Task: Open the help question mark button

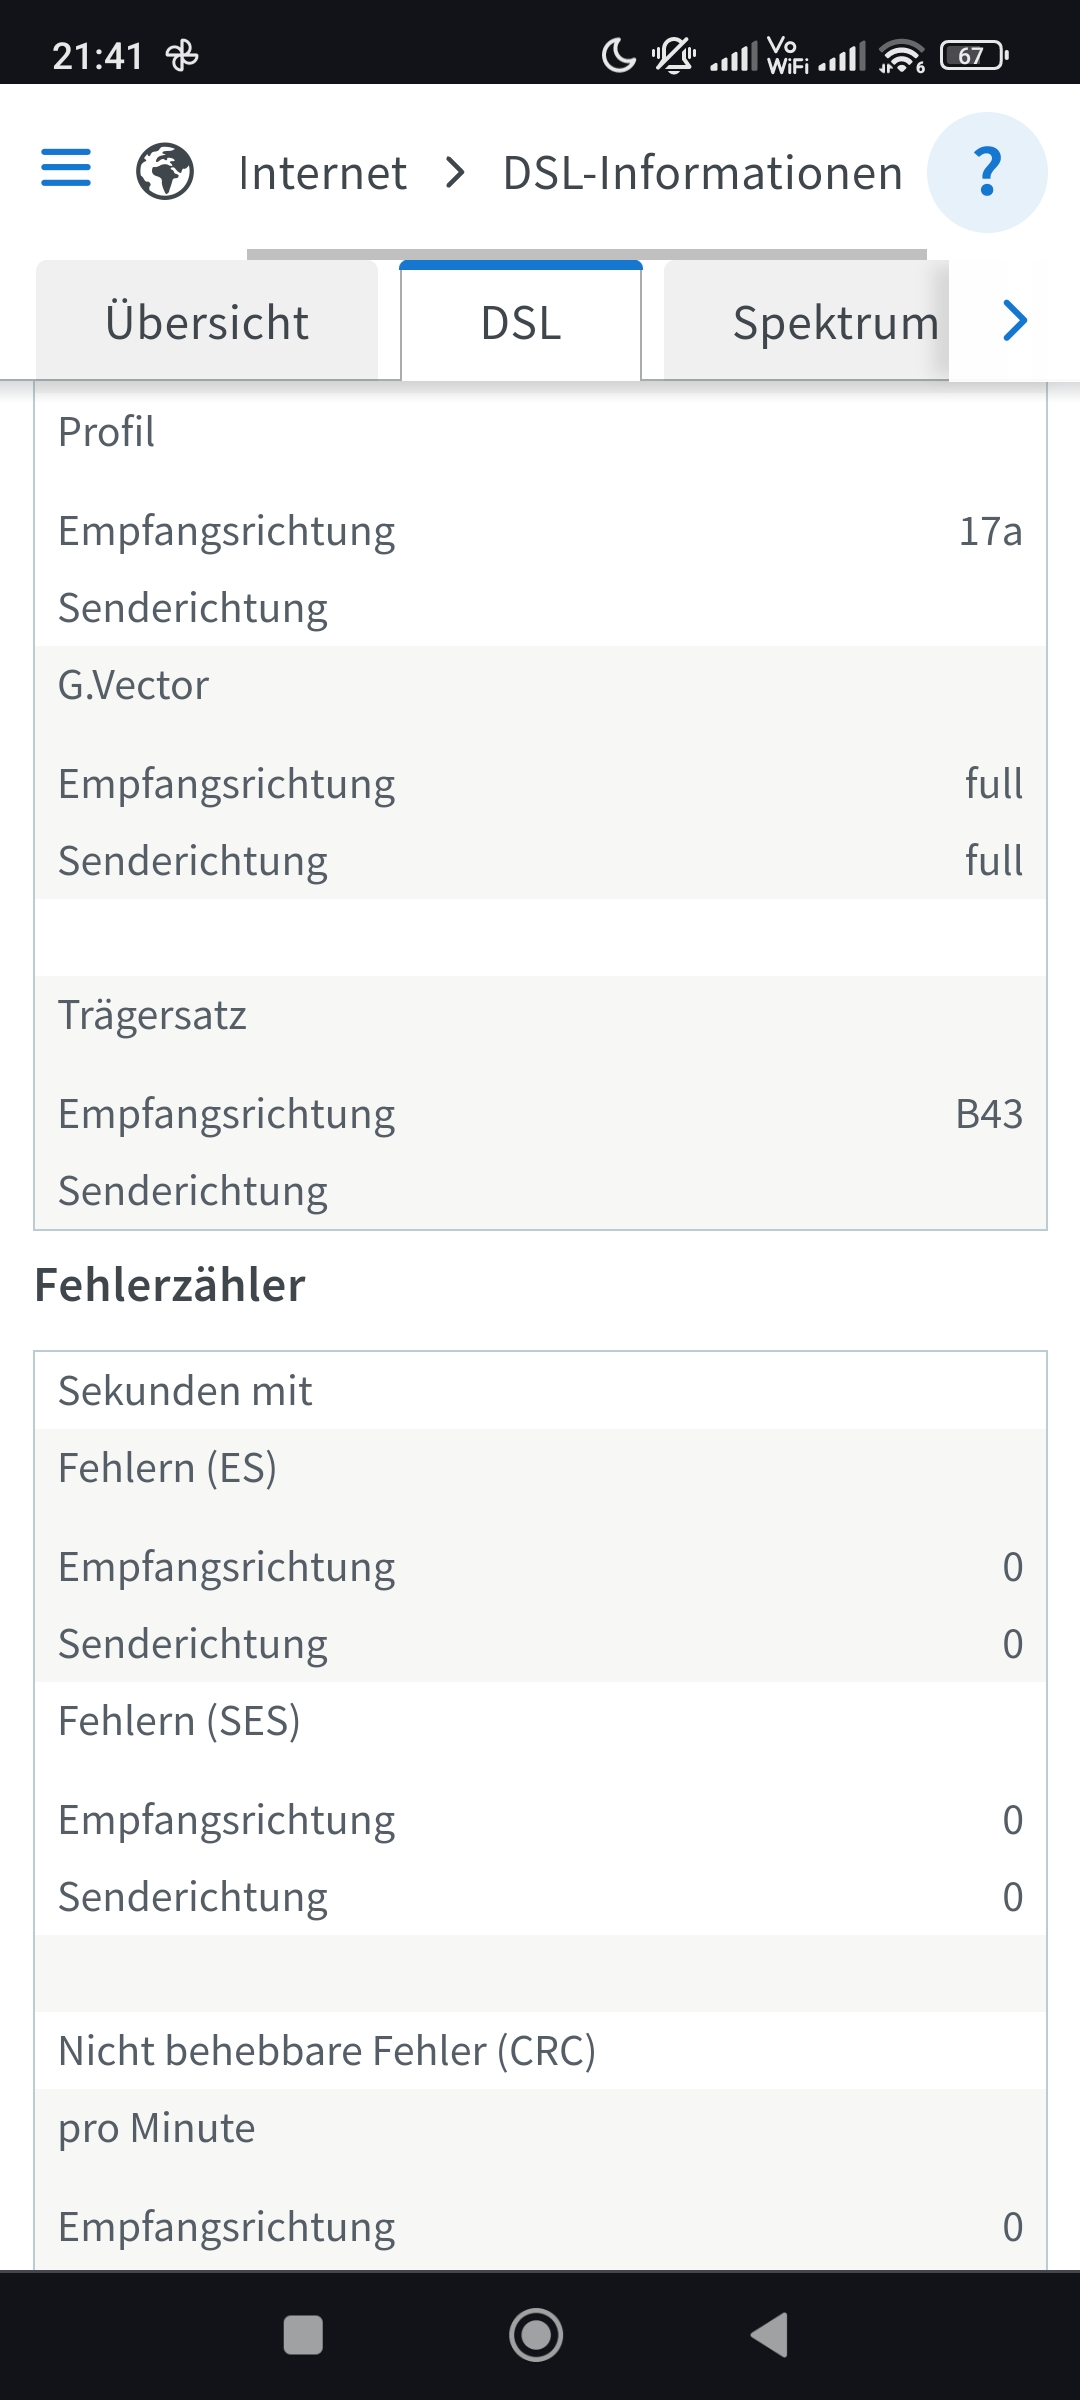Action: click(987, 172)
